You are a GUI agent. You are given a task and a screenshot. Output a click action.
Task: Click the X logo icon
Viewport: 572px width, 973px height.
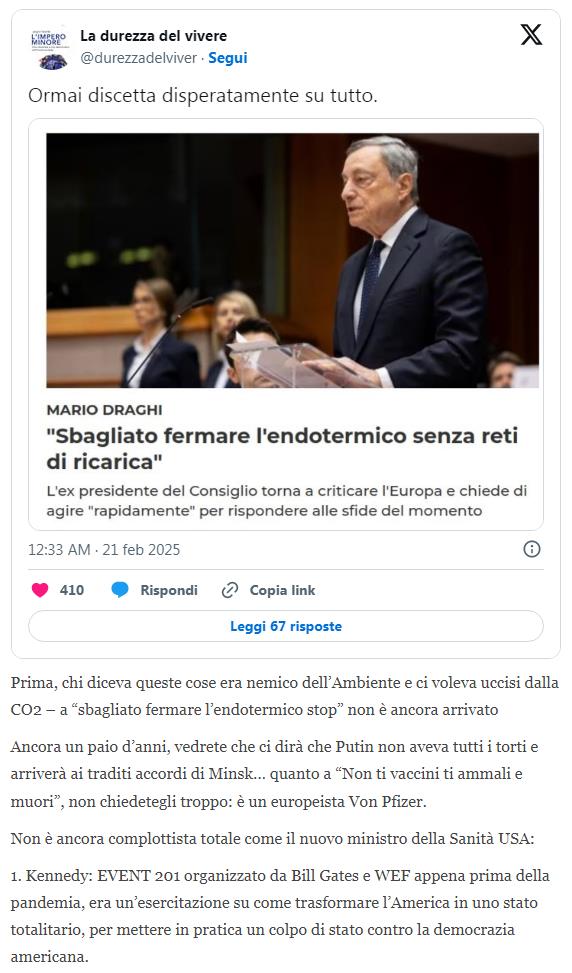click(x=531, y=34)
